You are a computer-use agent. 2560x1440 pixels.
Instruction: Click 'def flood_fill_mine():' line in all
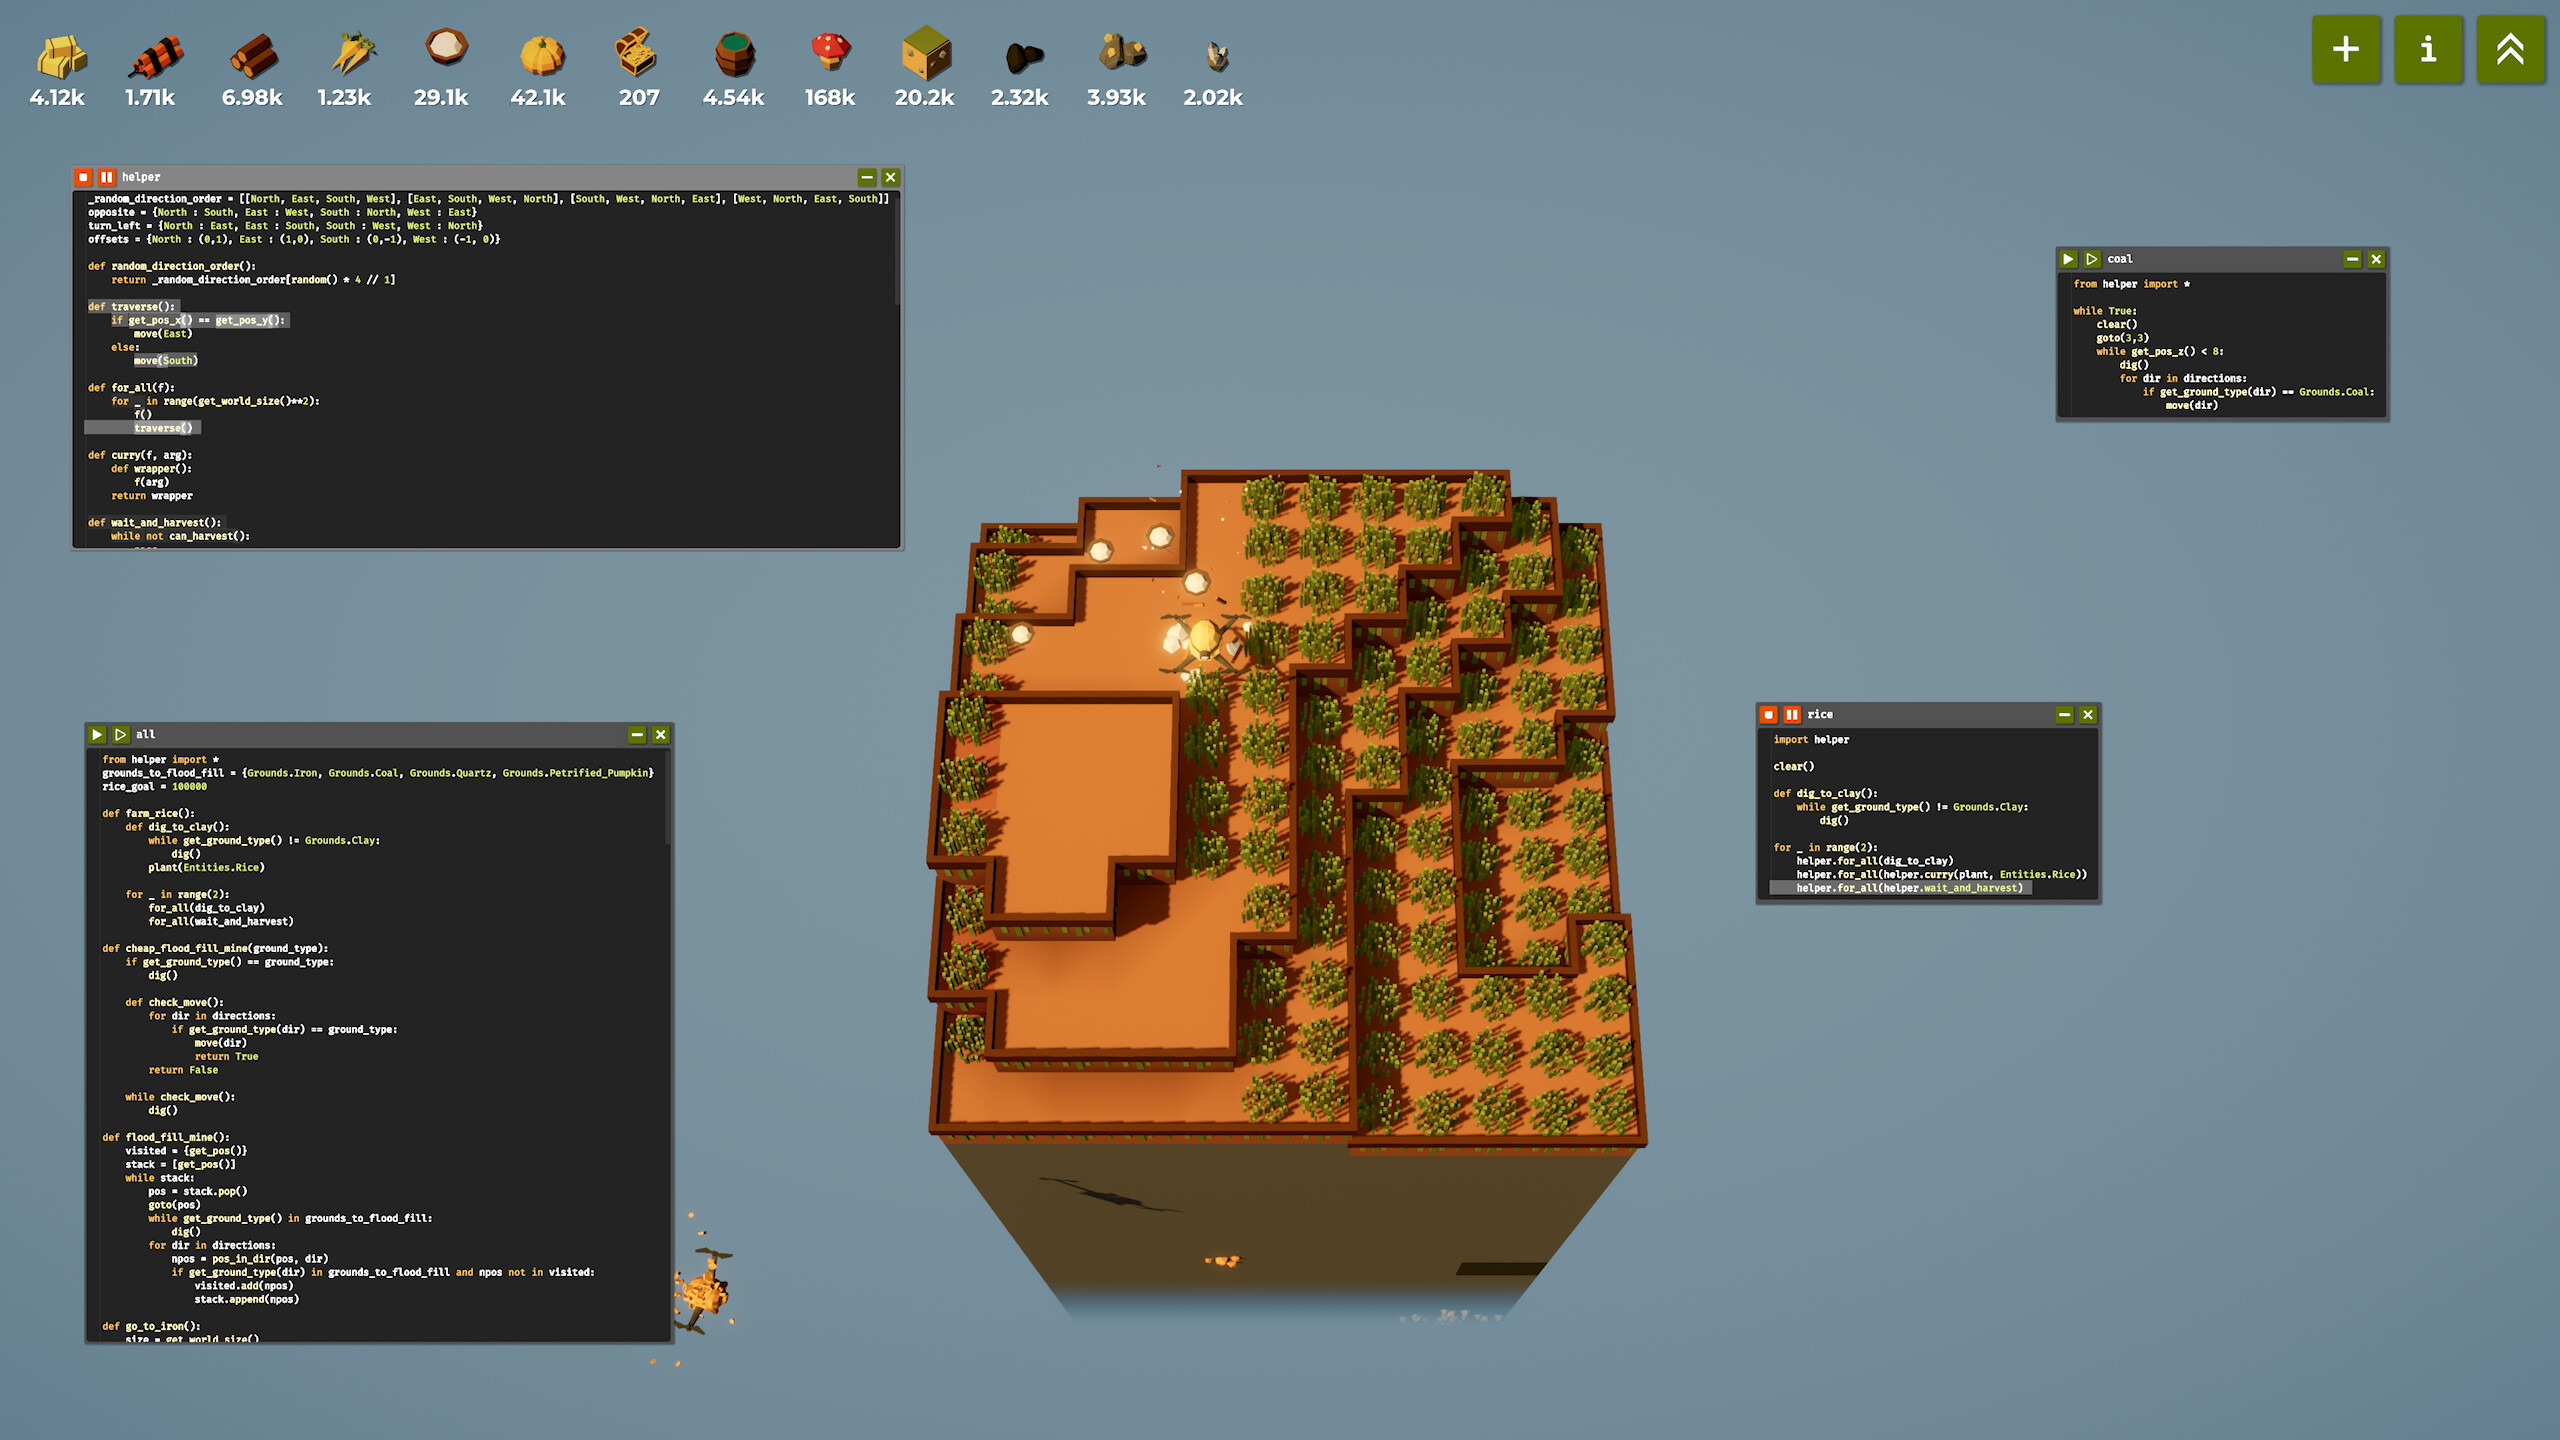pyautogui.click(x=166, y=1137)
